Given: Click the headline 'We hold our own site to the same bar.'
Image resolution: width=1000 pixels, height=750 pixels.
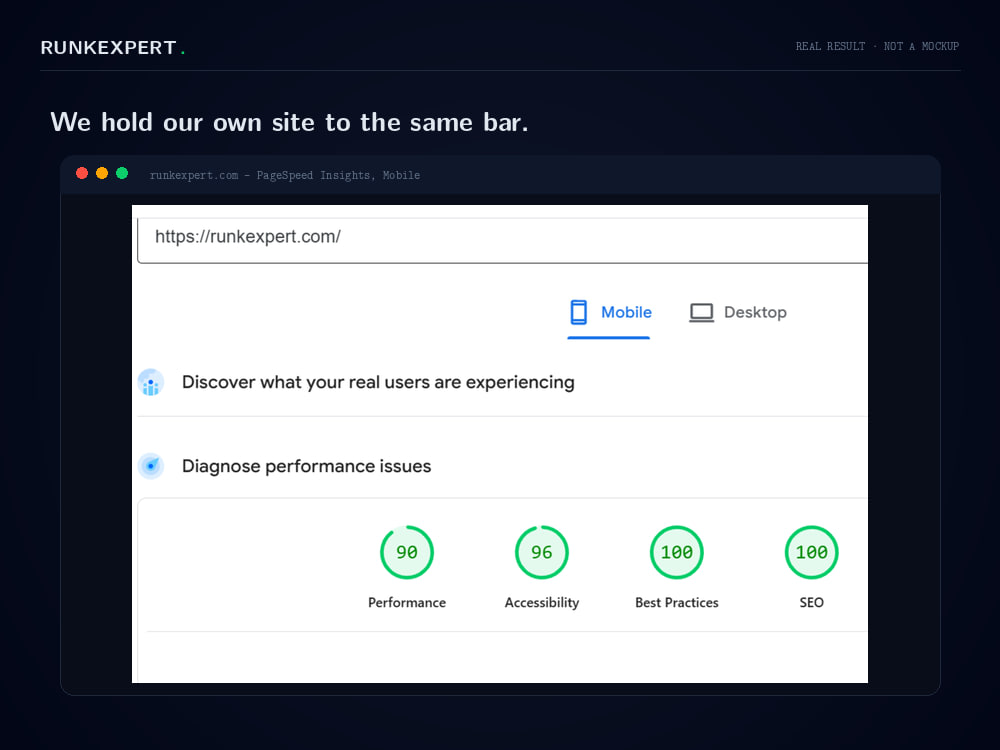Looking at the screenshot, I should pyautogui.click(x=290, y=122).
